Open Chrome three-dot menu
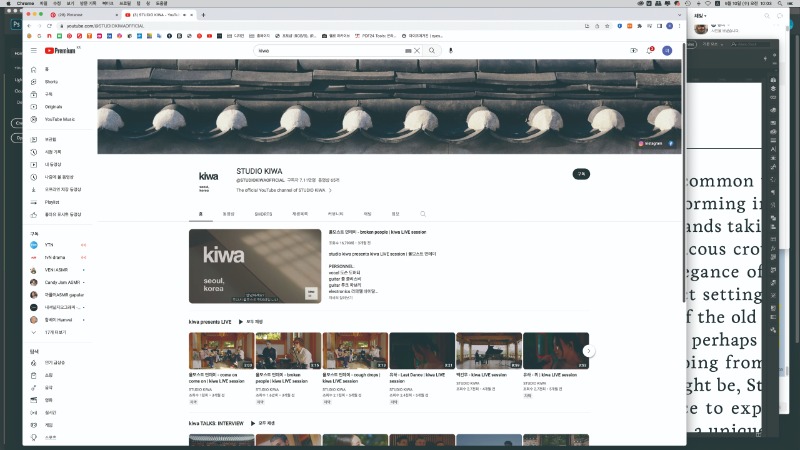Viewport: 800px width, 450px height. pyautogui.click(x=679, y=26)
